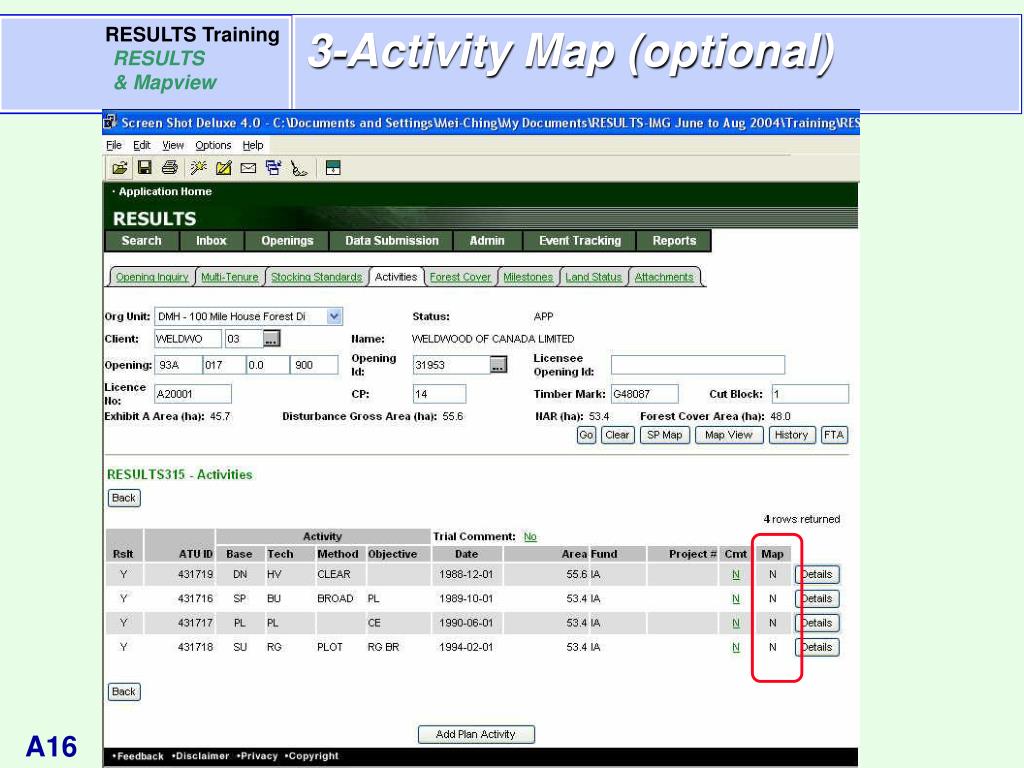
Task: Open Details for ATU ID 431716
Action: click(x=817, y=599)
